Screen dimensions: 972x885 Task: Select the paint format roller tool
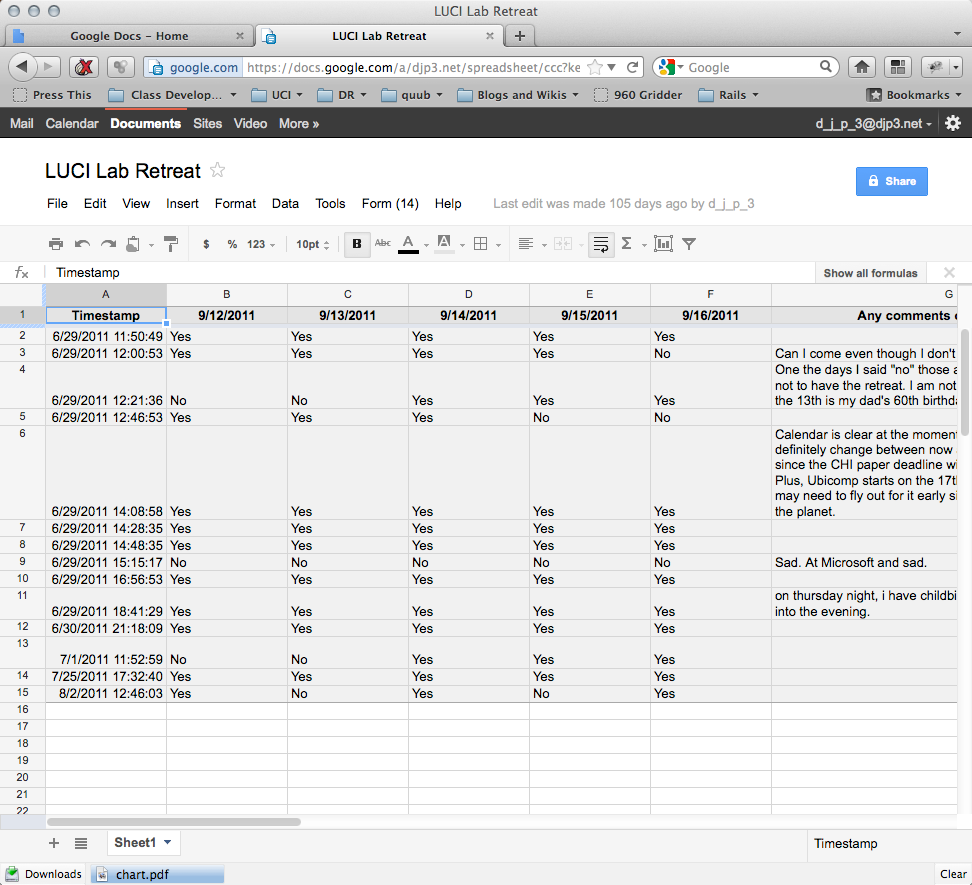click(170, 244)
